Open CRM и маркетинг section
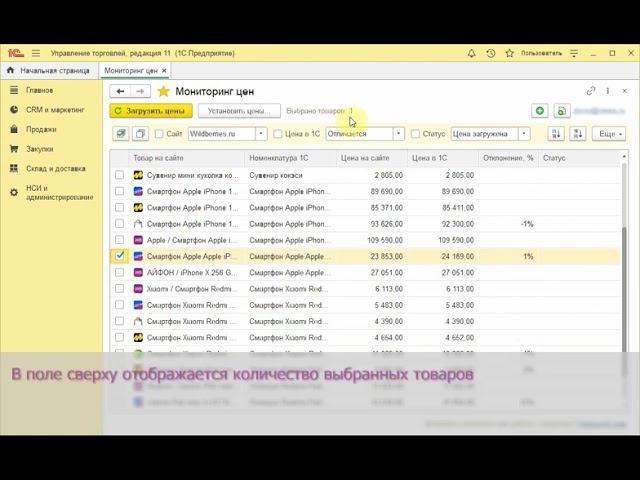Viewport: 640px width, 480px height. (x=55, y=110)
